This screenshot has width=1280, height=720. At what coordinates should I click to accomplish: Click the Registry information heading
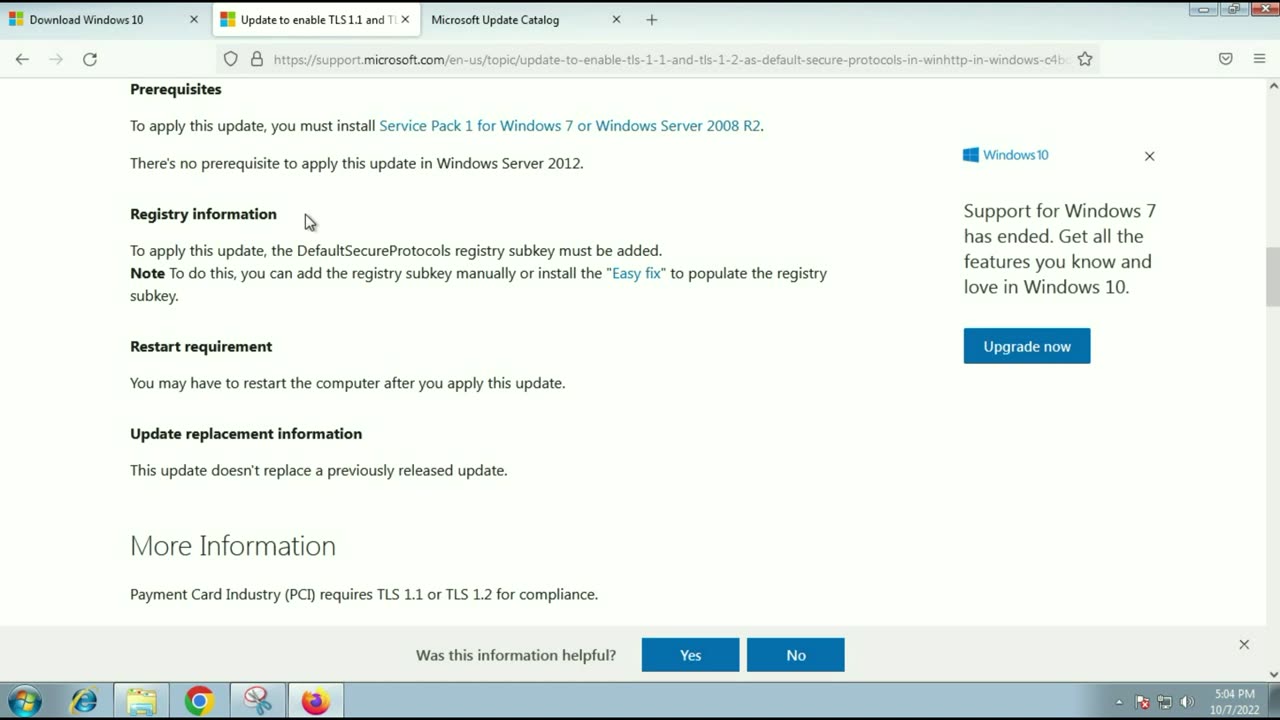click(203, 214)
